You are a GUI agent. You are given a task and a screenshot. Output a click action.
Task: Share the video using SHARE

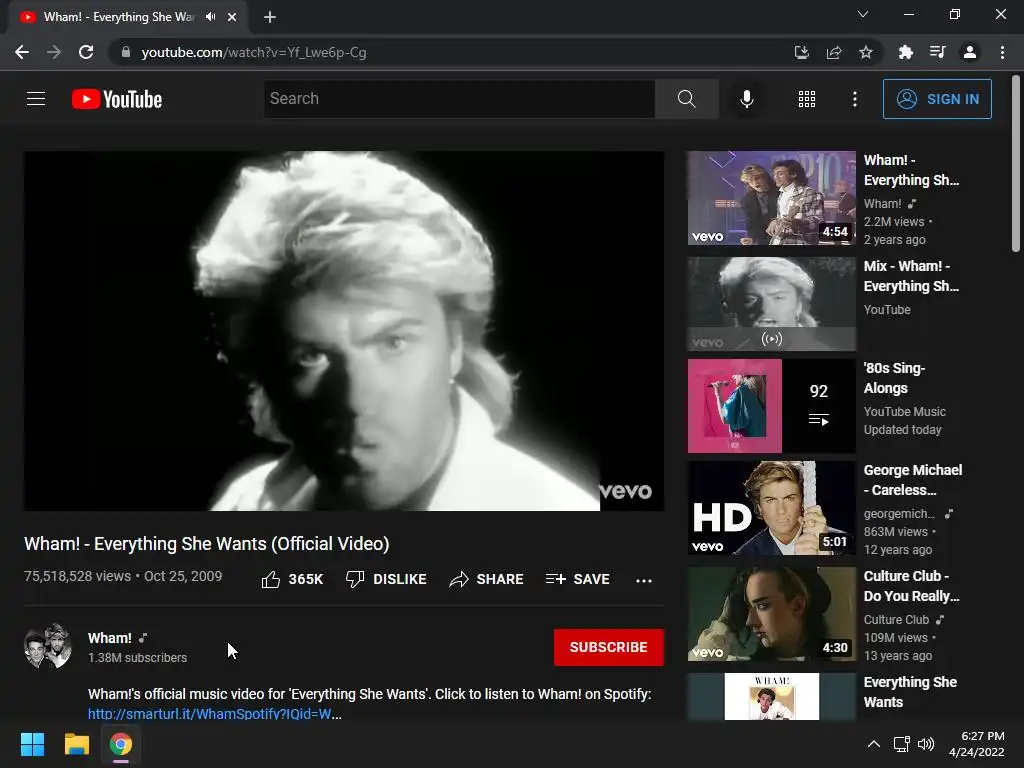[x=487, y=579]
